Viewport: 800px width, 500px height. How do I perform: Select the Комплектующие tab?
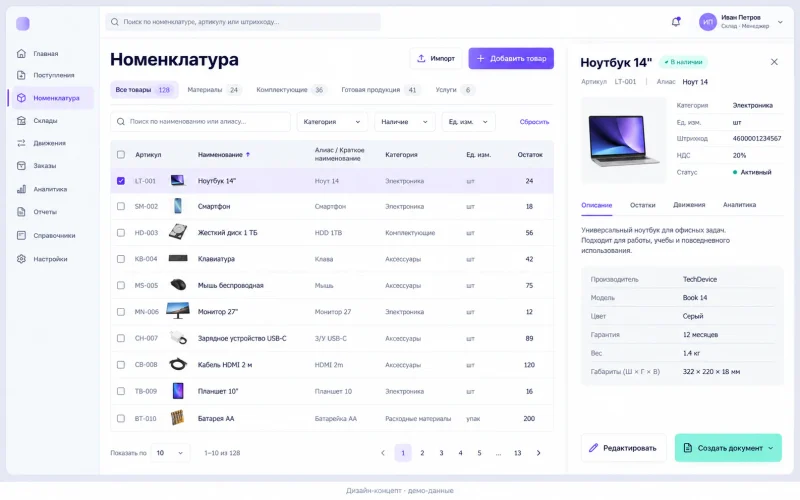(x=291, y=90)
